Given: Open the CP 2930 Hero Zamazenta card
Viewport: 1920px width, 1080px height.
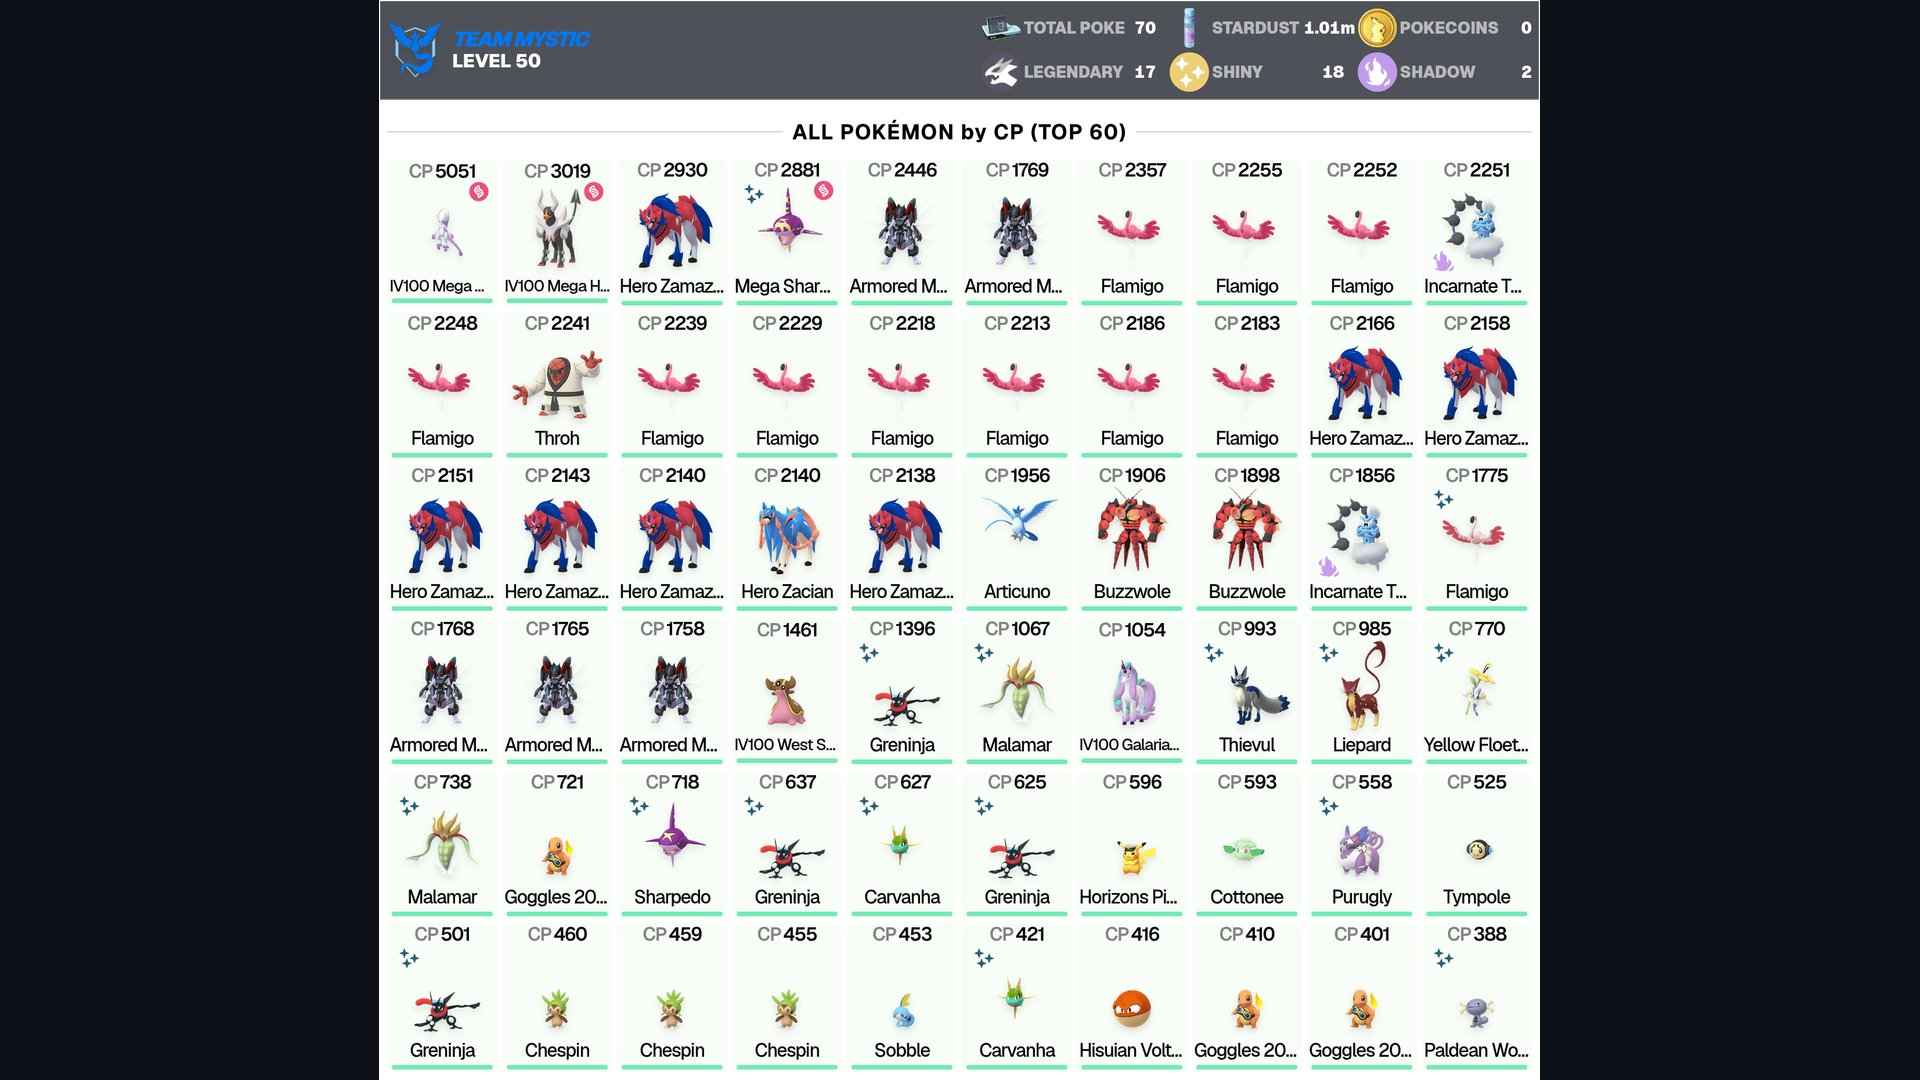Looking at the screenshot, I should (672, 231).
